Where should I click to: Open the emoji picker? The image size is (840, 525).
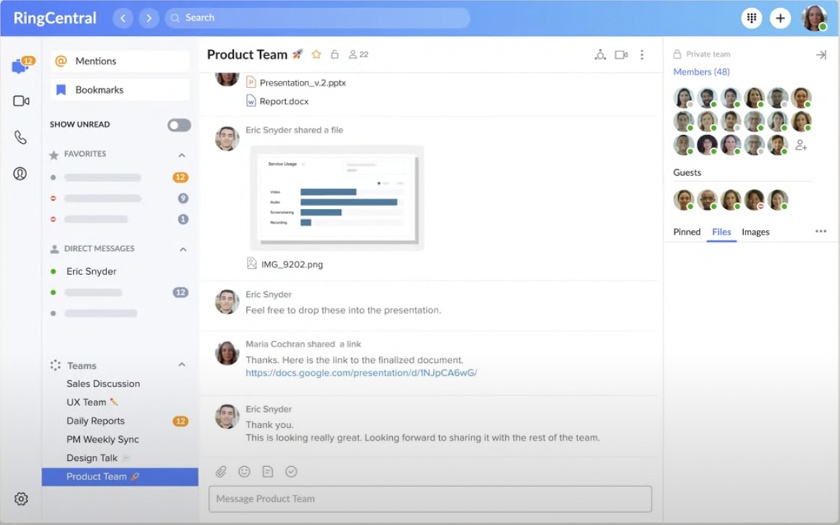click(x=244, y=471)
